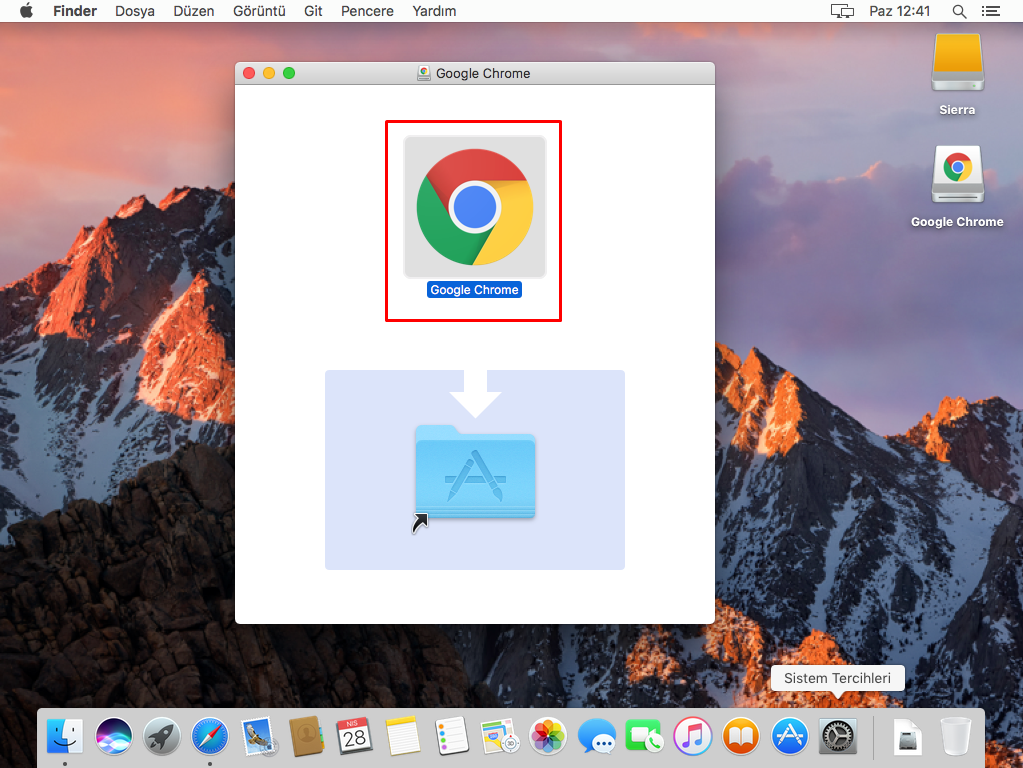Open Safari from the Dock

pyautogui.click(x=210, y=736)
